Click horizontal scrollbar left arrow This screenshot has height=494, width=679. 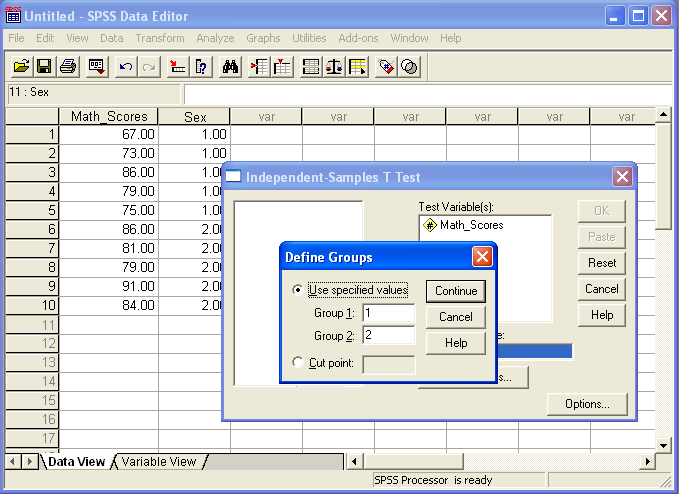[x=354, y=462]
